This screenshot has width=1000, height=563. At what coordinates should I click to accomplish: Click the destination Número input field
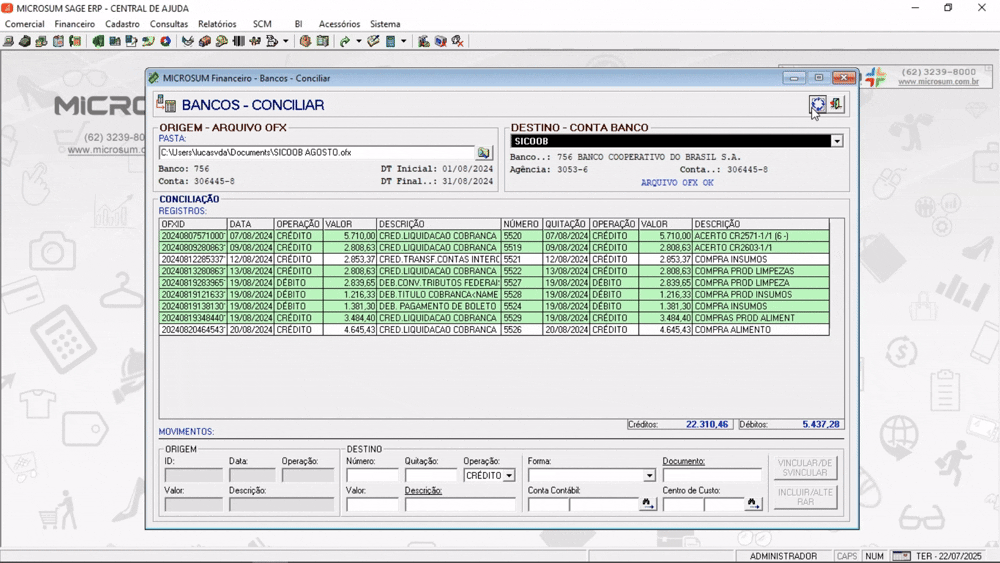click(372, 476)
